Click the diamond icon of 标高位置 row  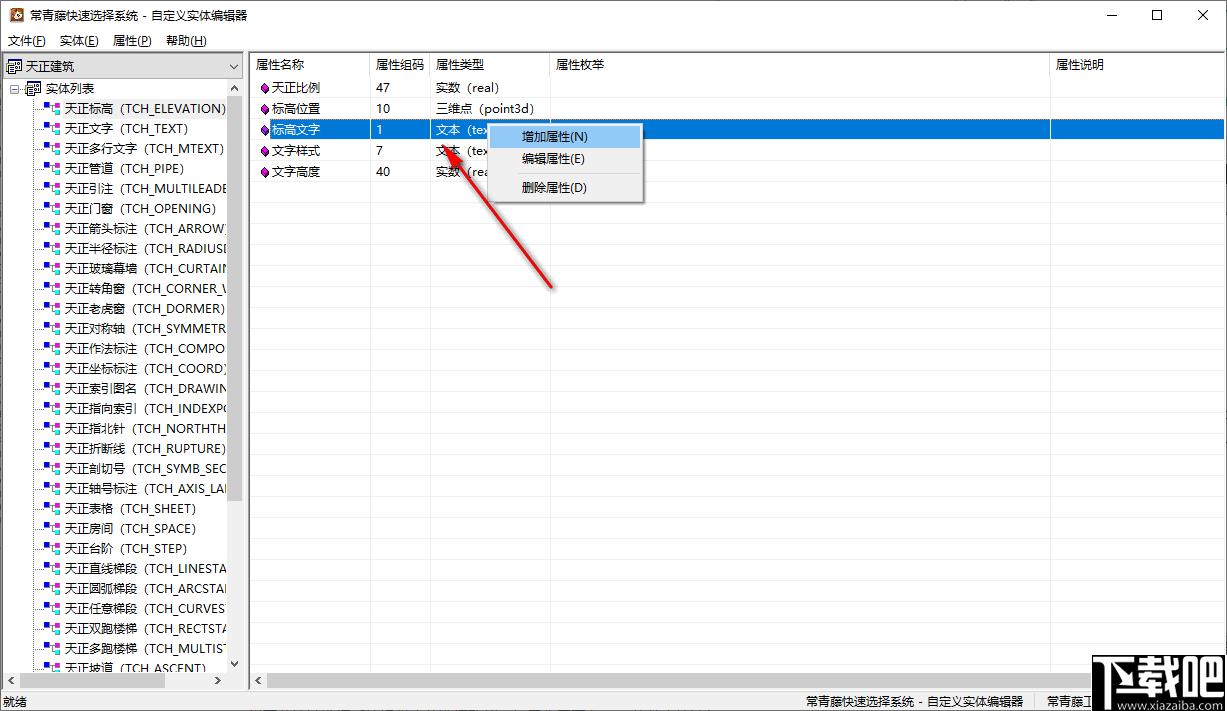click(265, 109)
